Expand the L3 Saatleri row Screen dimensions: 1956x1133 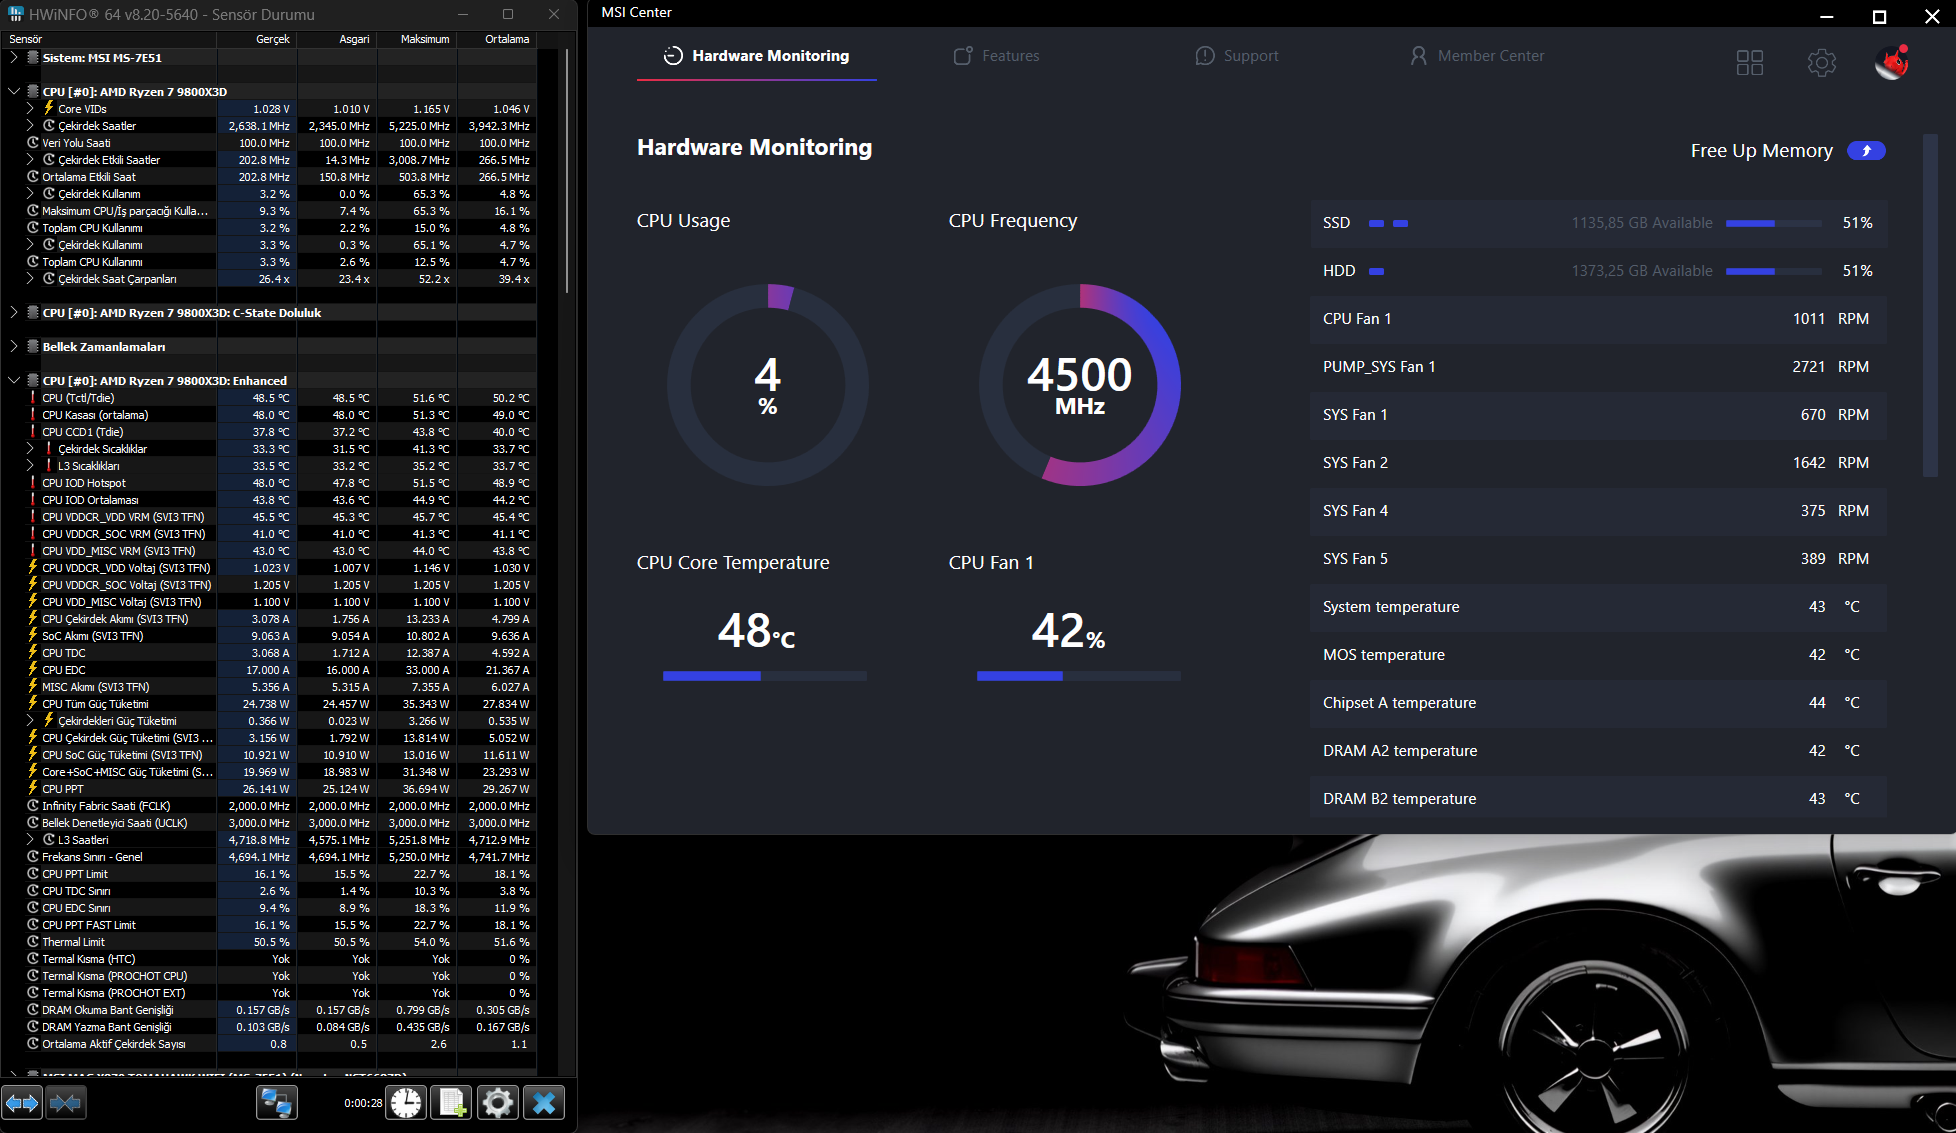pos(30,839)
